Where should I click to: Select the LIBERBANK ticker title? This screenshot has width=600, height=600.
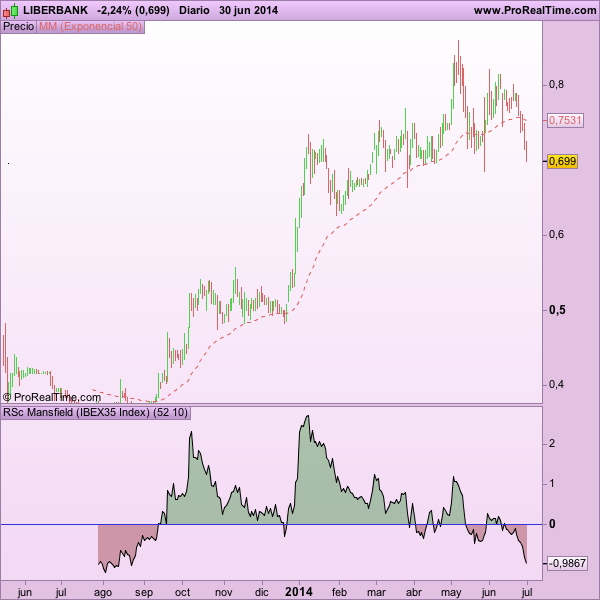[x=55, y=10]
